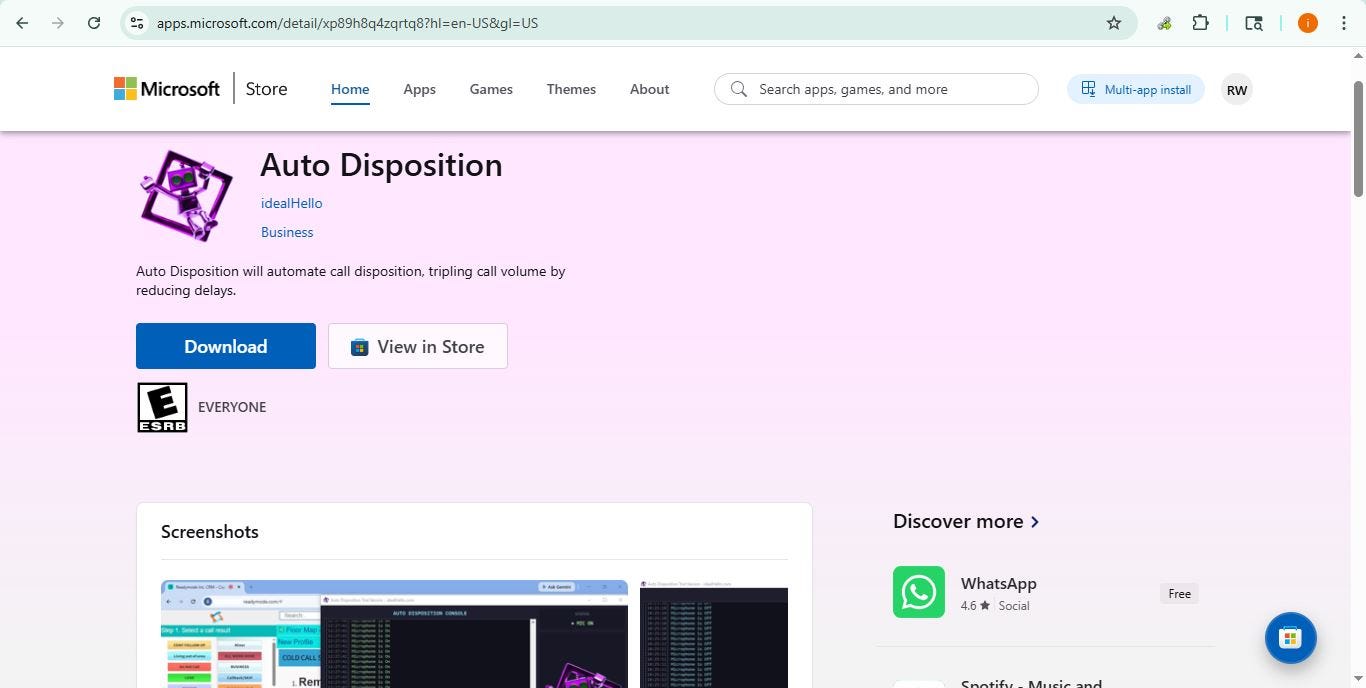Screen dimensions: 1366x688
Task: Open the Themes tab
Action: pyautogui.click(x=571, y=89)
